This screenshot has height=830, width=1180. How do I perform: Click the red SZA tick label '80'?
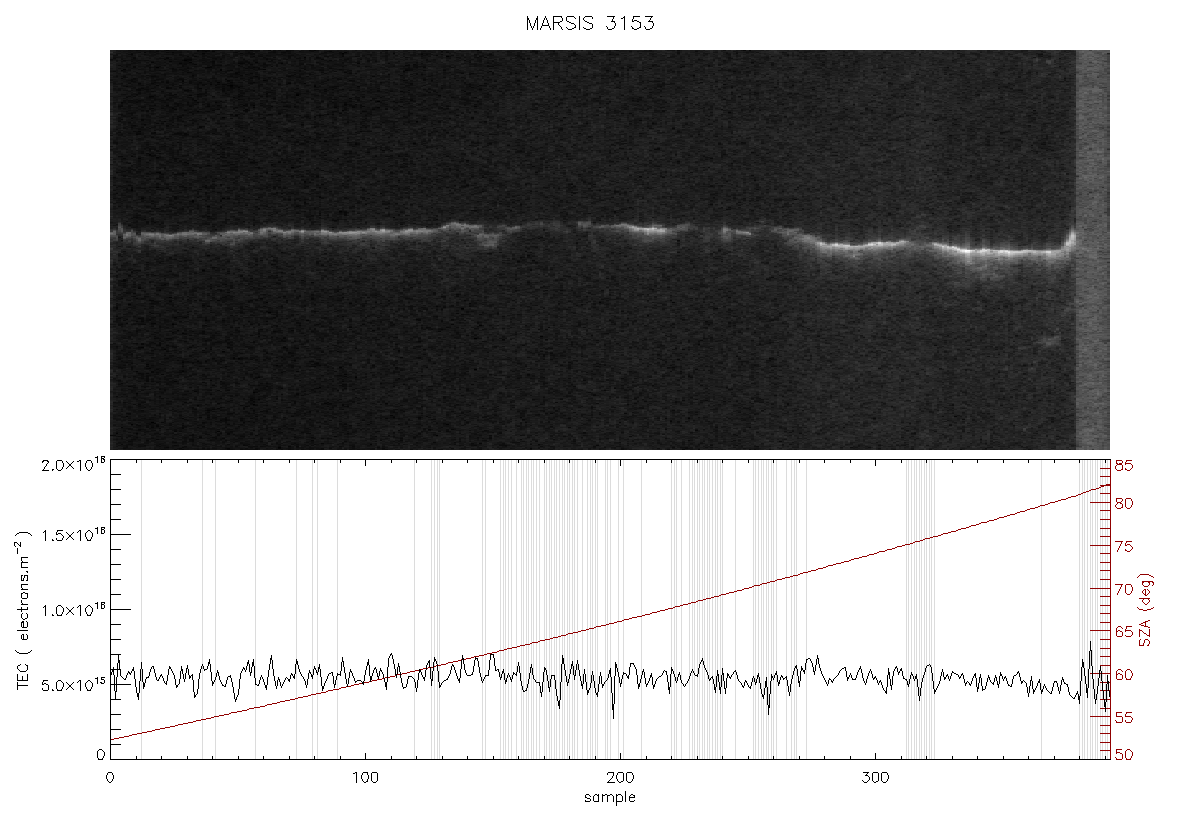coord(1124,503)
